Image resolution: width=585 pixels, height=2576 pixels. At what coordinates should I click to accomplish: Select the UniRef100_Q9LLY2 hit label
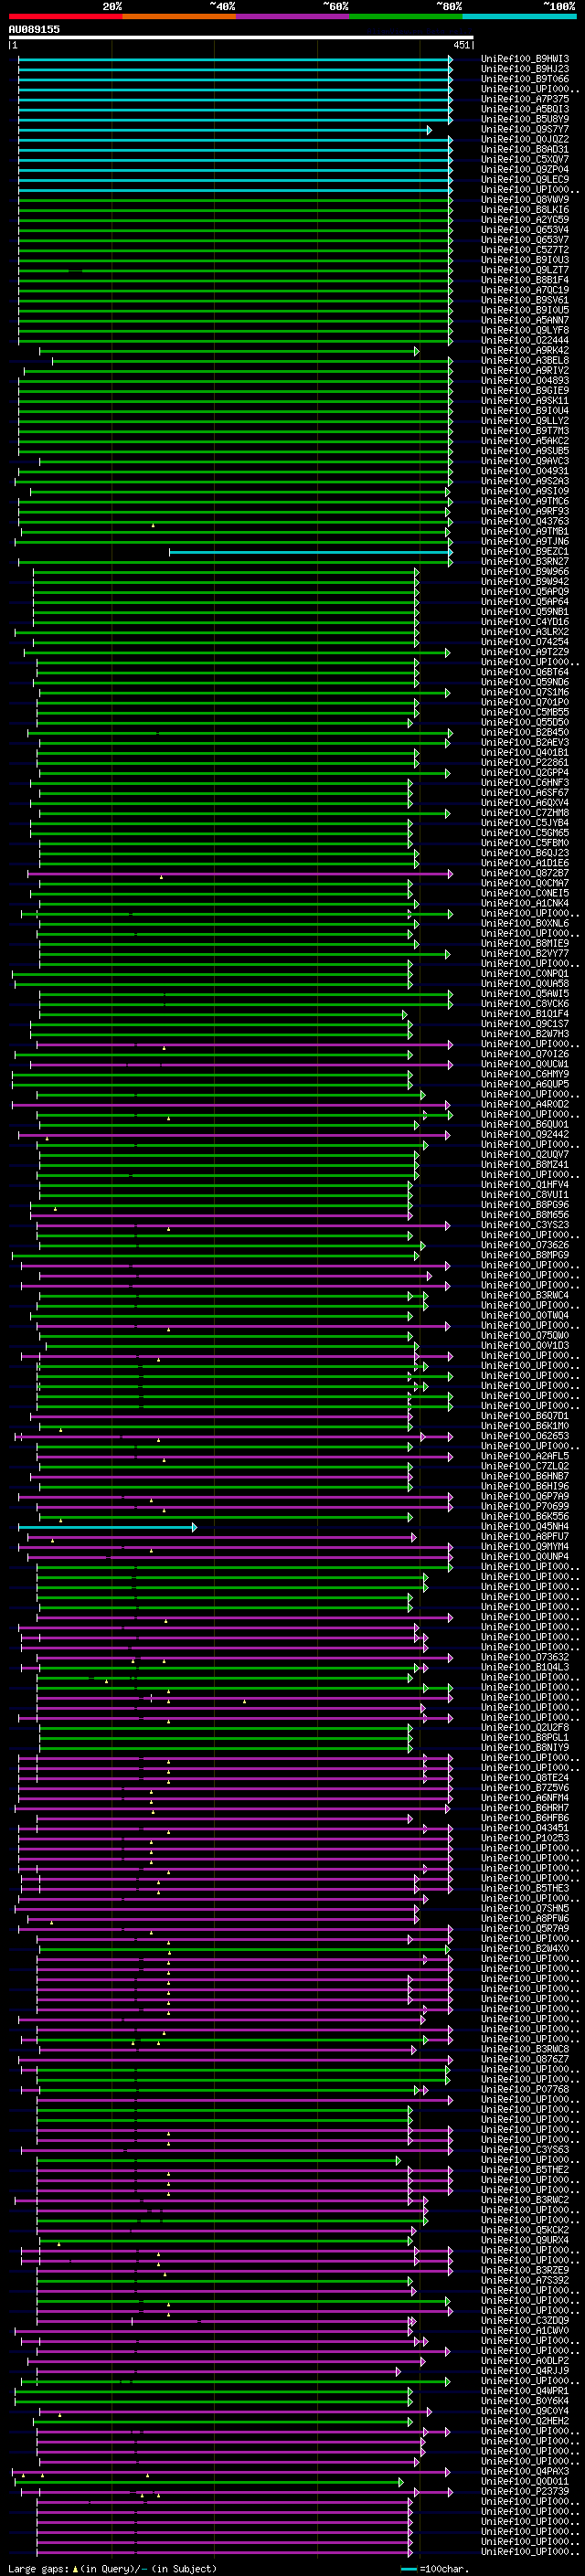(x=525, y=421)
